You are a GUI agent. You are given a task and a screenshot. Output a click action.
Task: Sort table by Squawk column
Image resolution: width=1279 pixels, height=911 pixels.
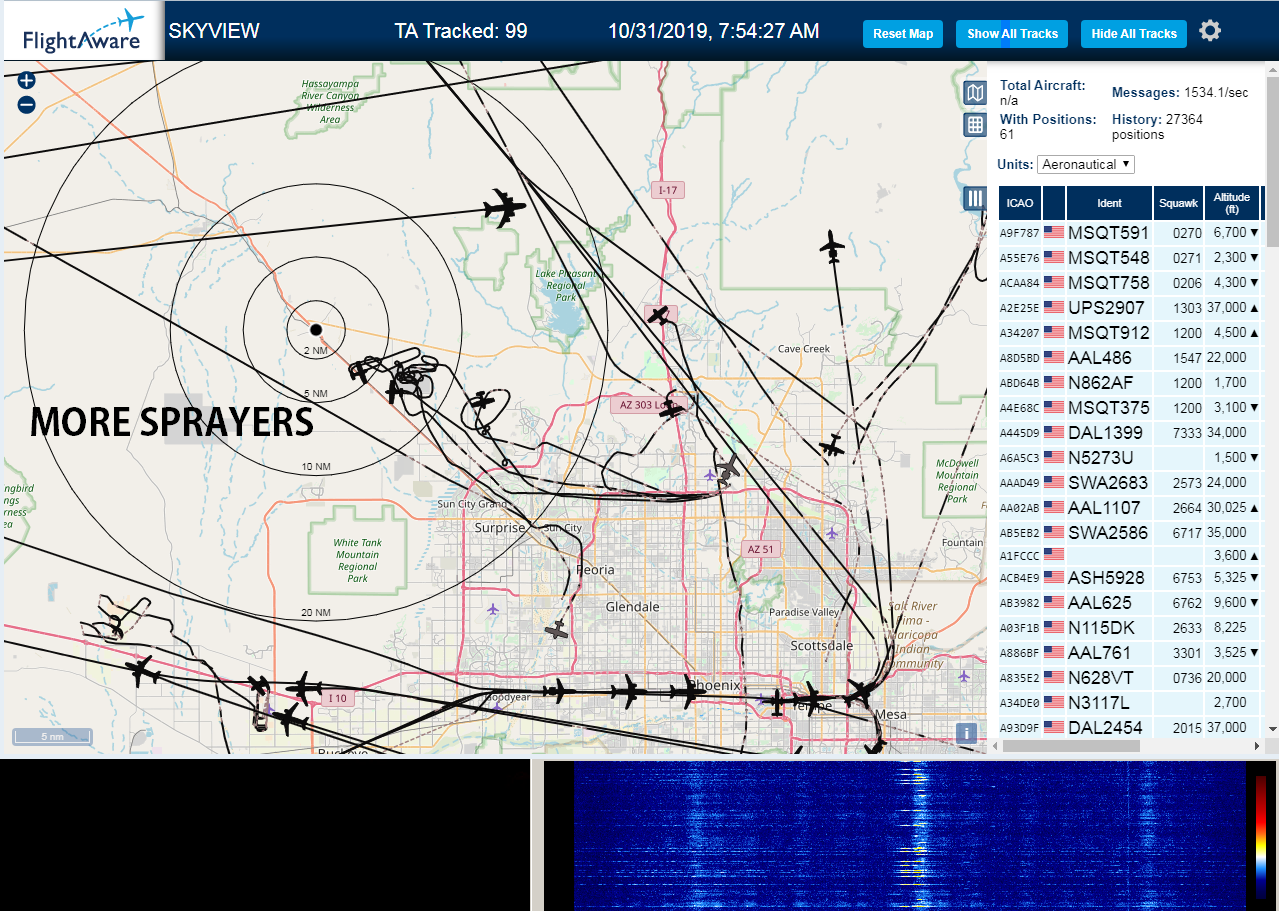pos(1178,203)
